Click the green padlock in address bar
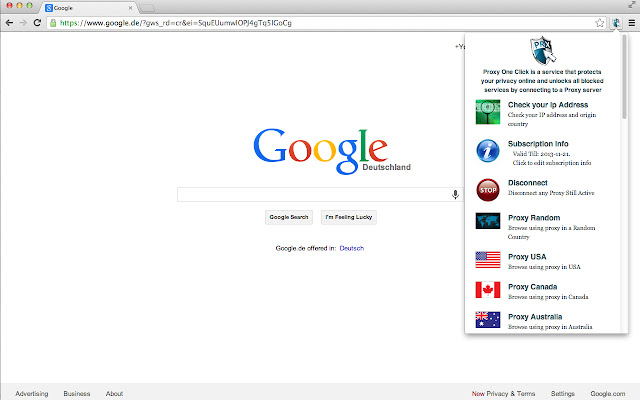Viewport: 640px width, 400px height. [53, 23]
